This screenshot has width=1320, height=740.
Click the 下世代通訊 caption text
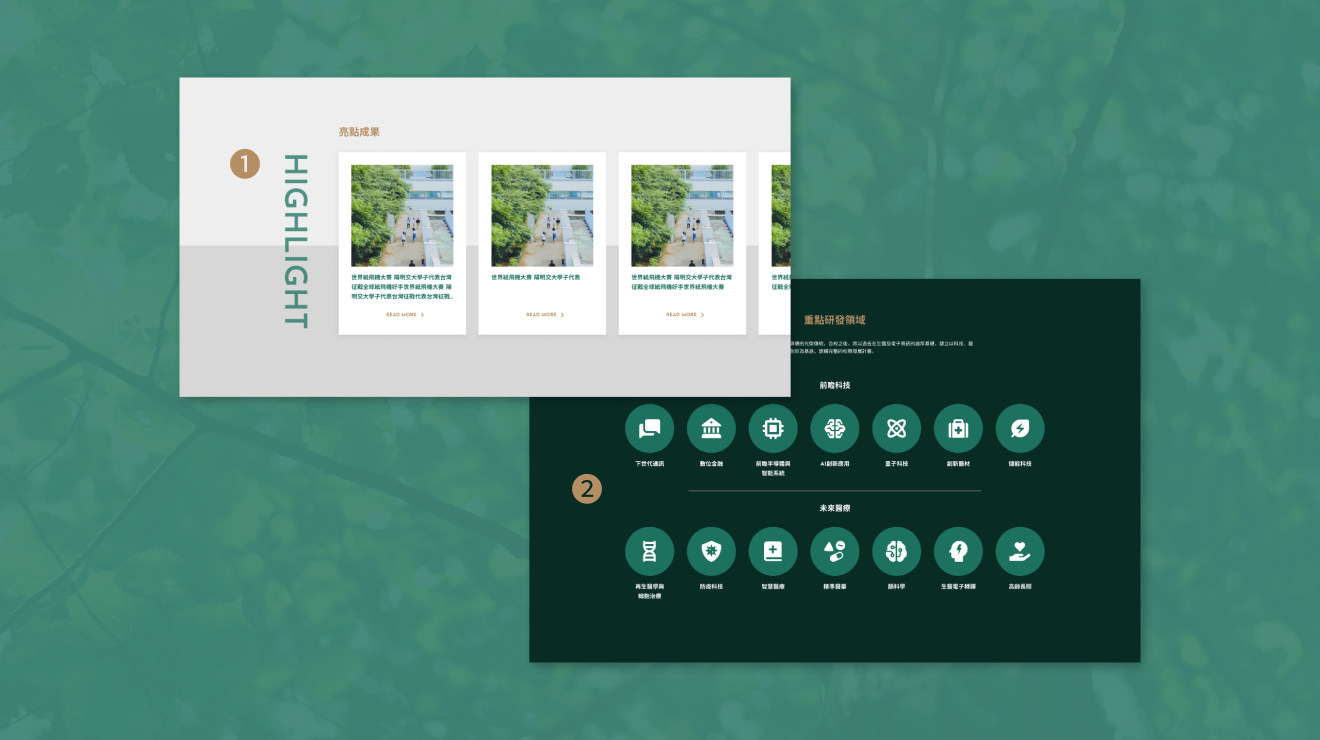click(x=650, y=464)
